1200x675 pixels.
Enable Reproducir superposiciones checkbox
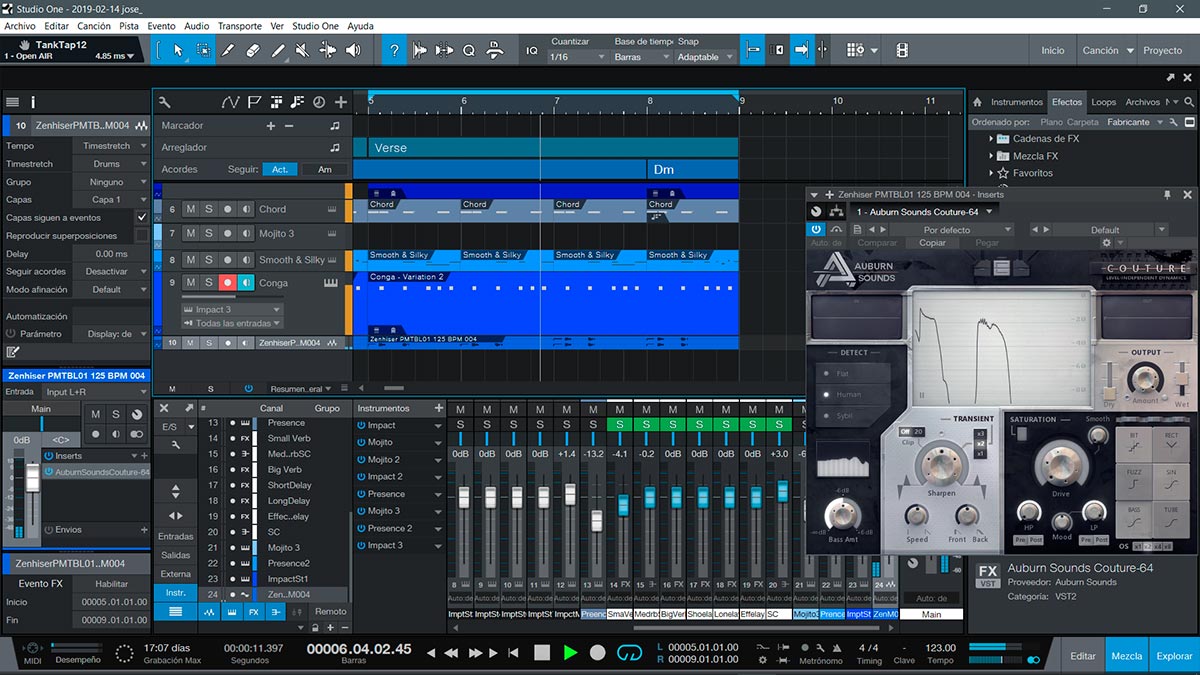(141, 235)
